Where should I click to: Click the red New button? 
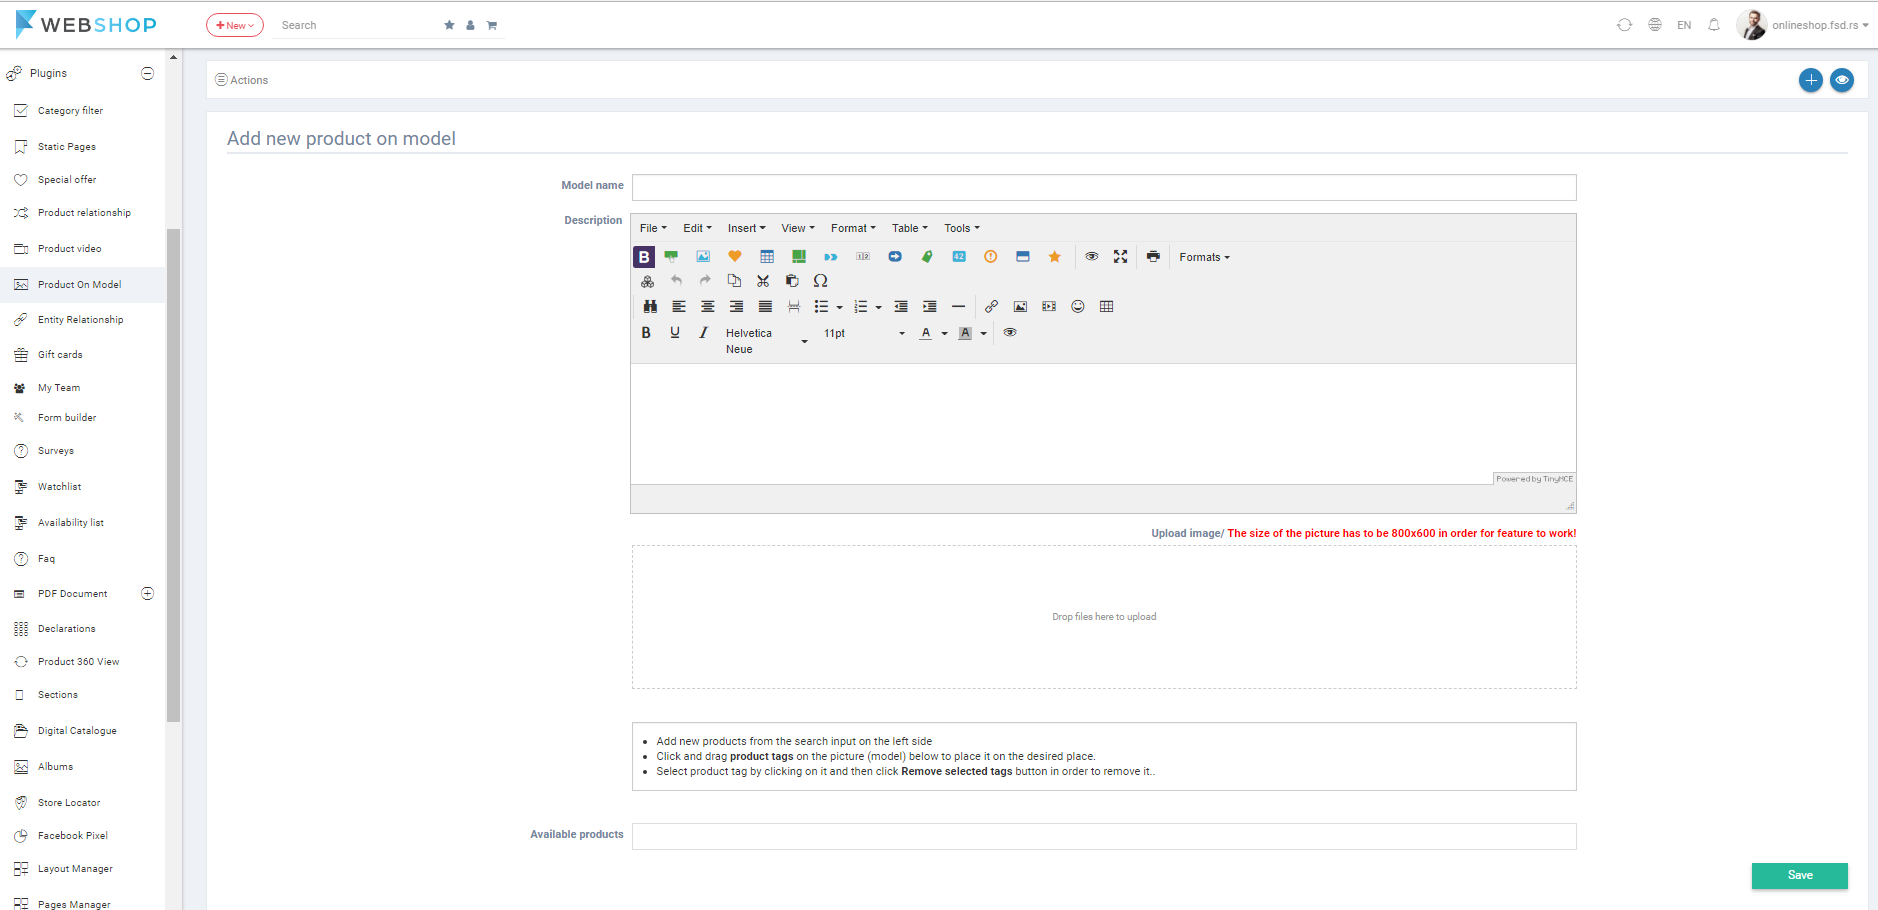(x=235, y=25)
